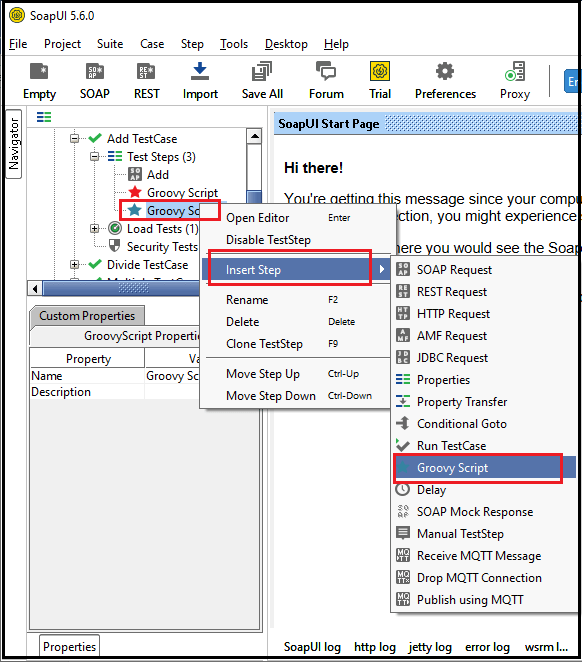This screenshot has width=582, height=662.
Task: Select REST Request icon in submenu
Action: pos(403,291)
